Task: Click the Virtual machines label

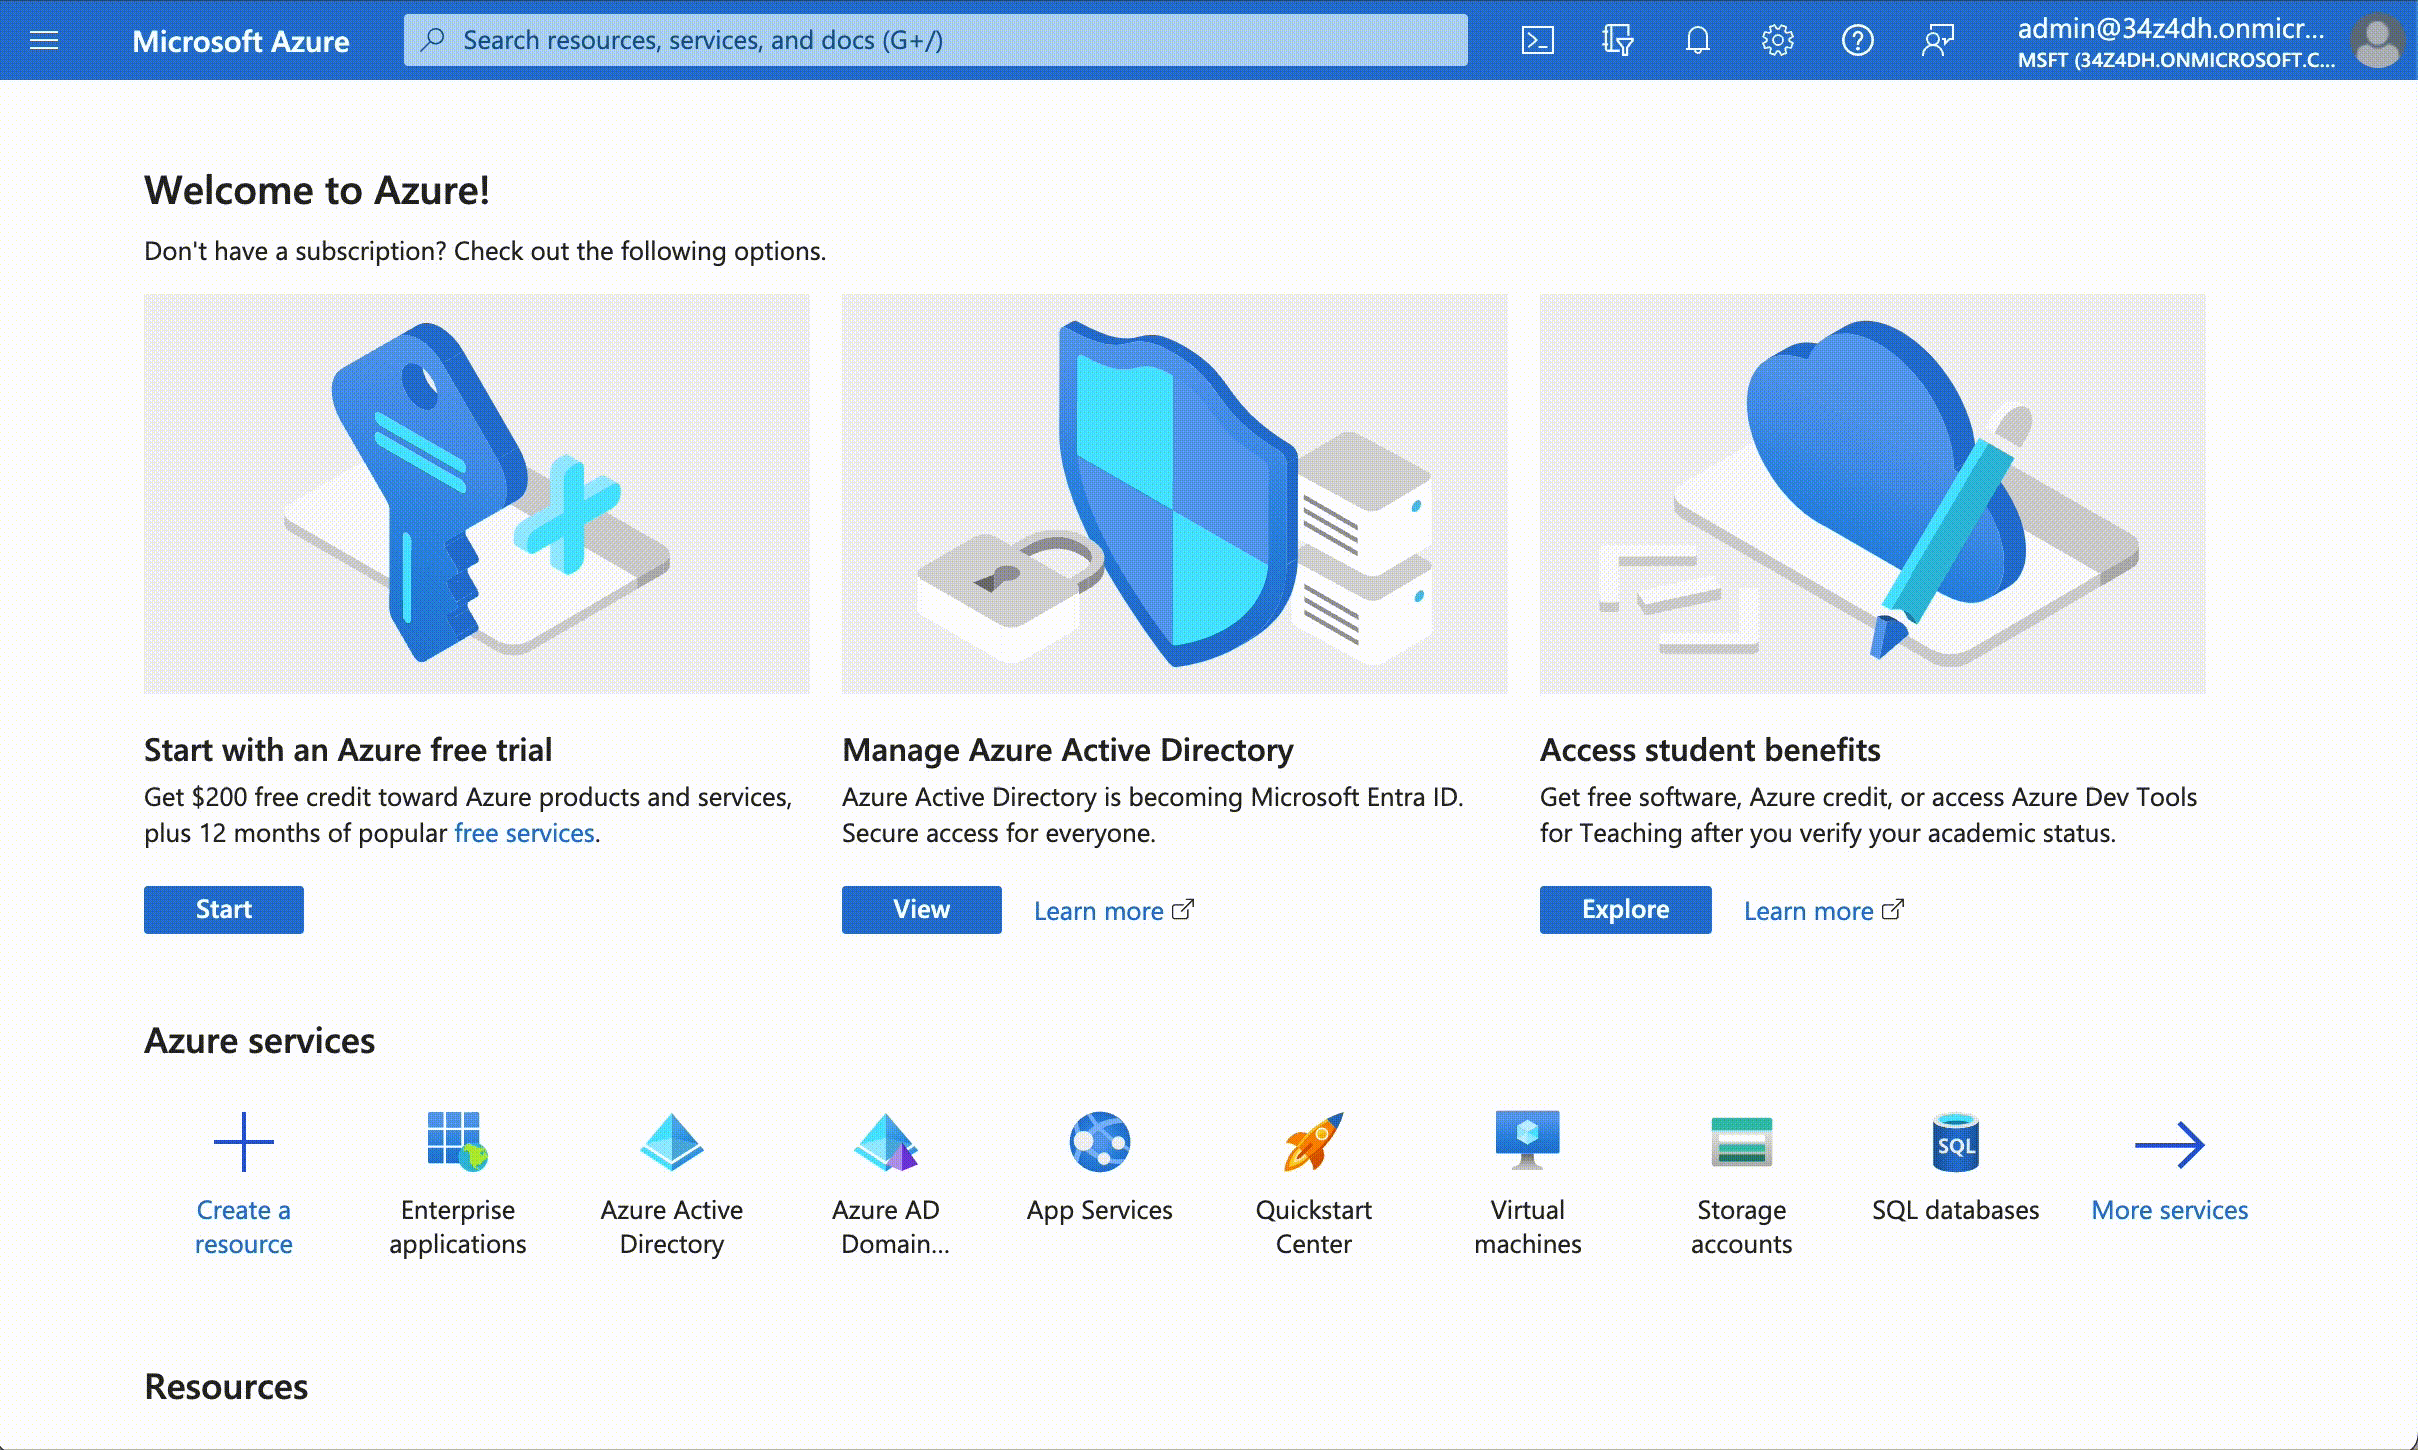Action: (1528, 1227)
